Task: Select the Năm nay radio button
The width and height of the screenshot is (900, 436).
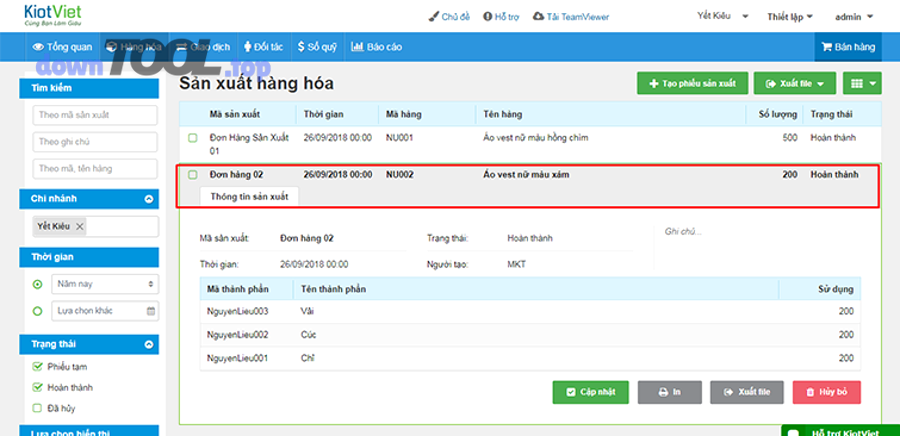Action: (x=38, y=285)
